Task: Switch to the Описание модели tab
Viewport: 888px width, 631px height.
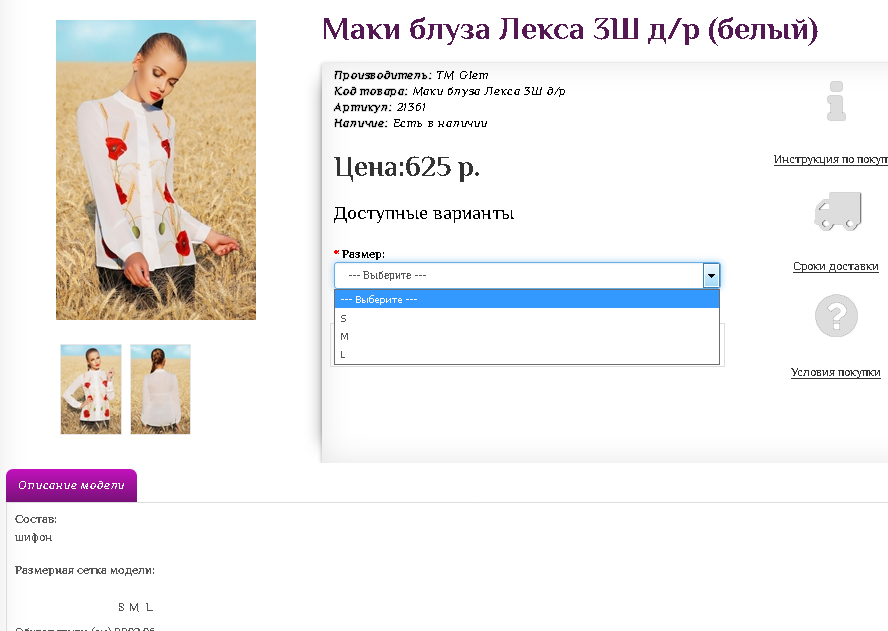Action: tap(71, 485)
